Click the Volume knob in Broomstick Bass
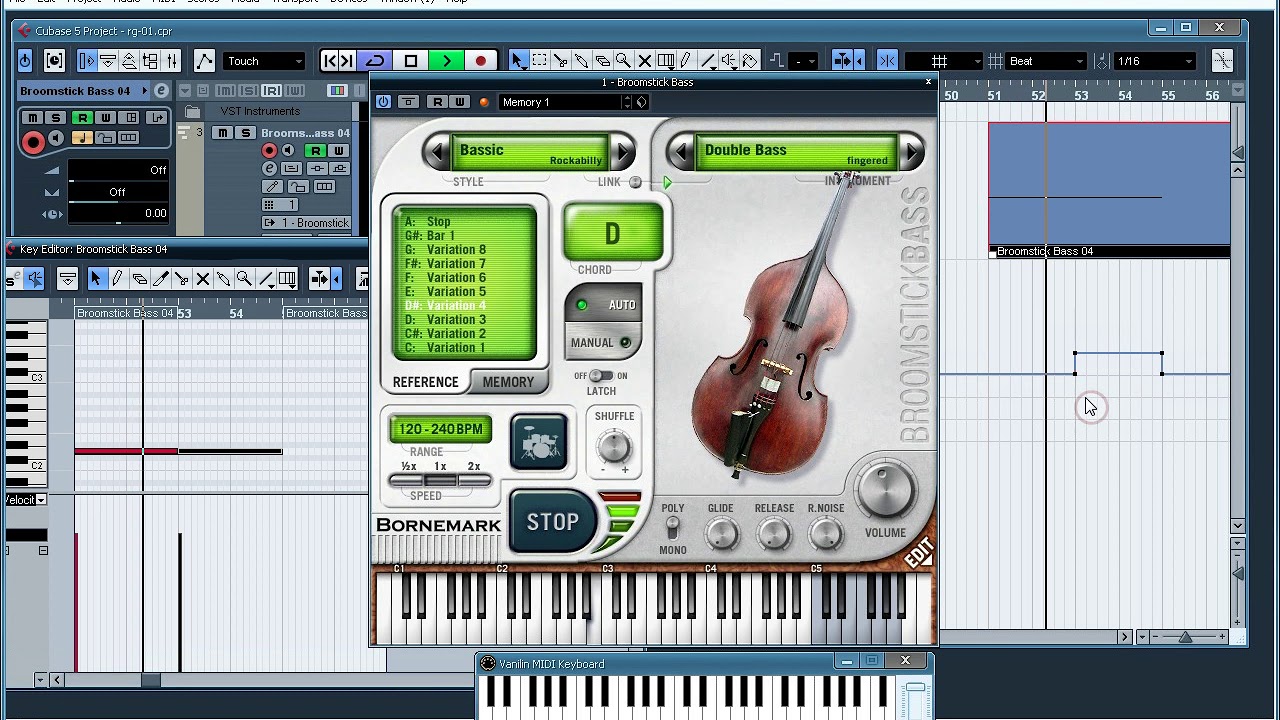Screen dimensions: 1280x720 click(886, 488)
